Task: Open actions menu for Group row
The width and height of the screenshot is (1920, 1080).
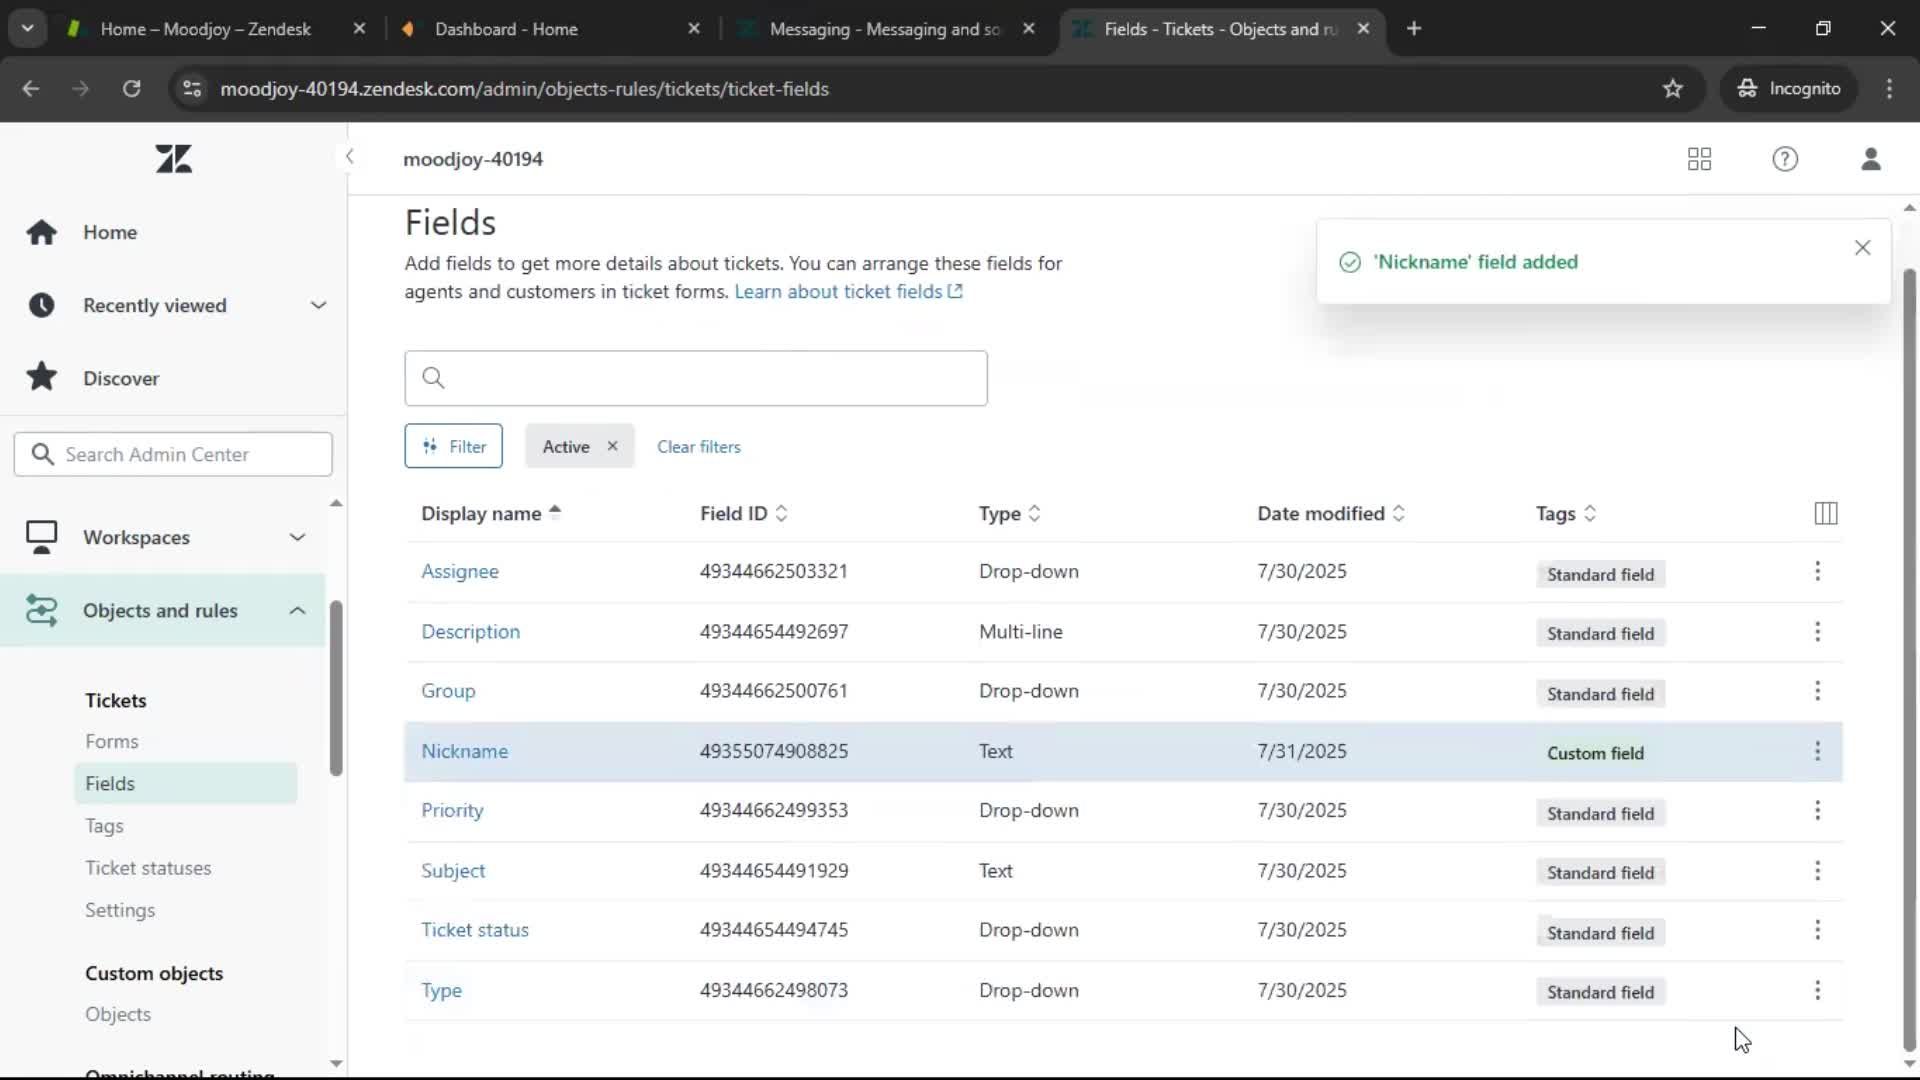Action: [x=1817, y=691]
